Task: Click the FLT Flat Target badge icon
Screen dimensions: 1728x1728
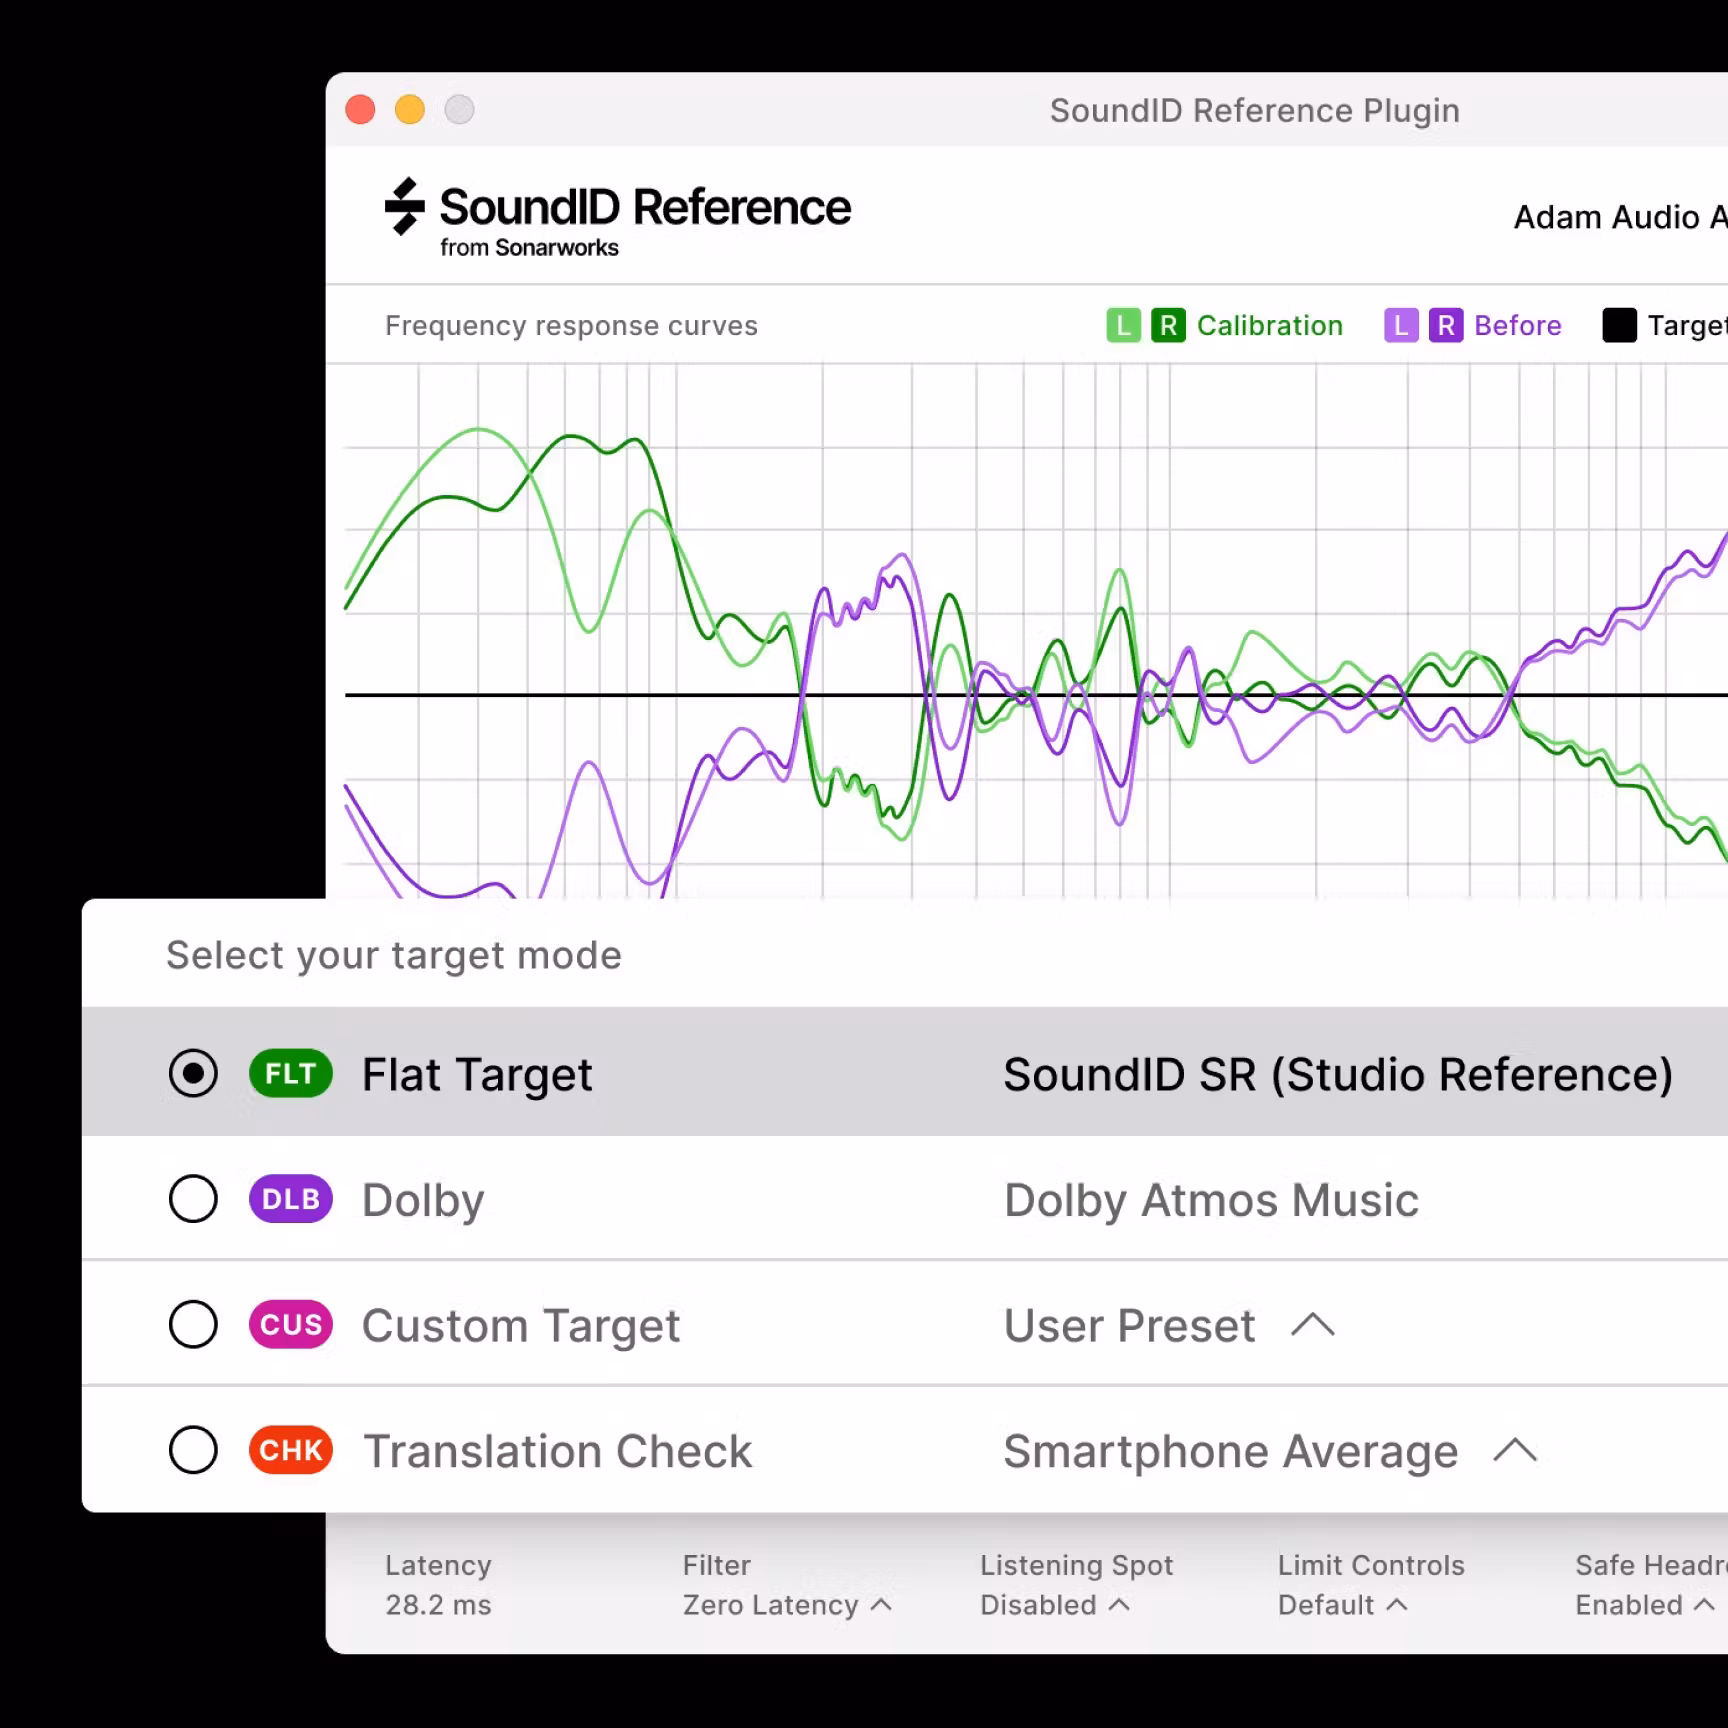Action: tap(289, 1073)
